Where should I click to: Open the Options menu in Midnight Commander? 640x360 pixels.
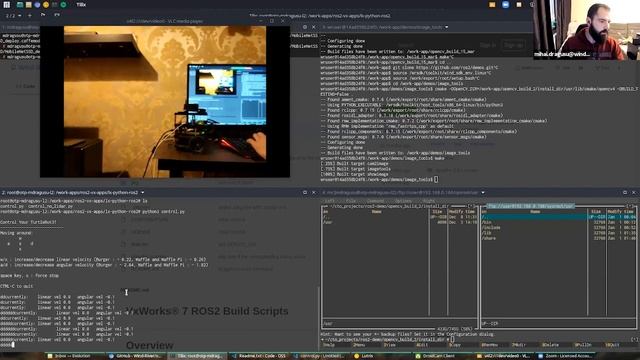coord(403,201)
